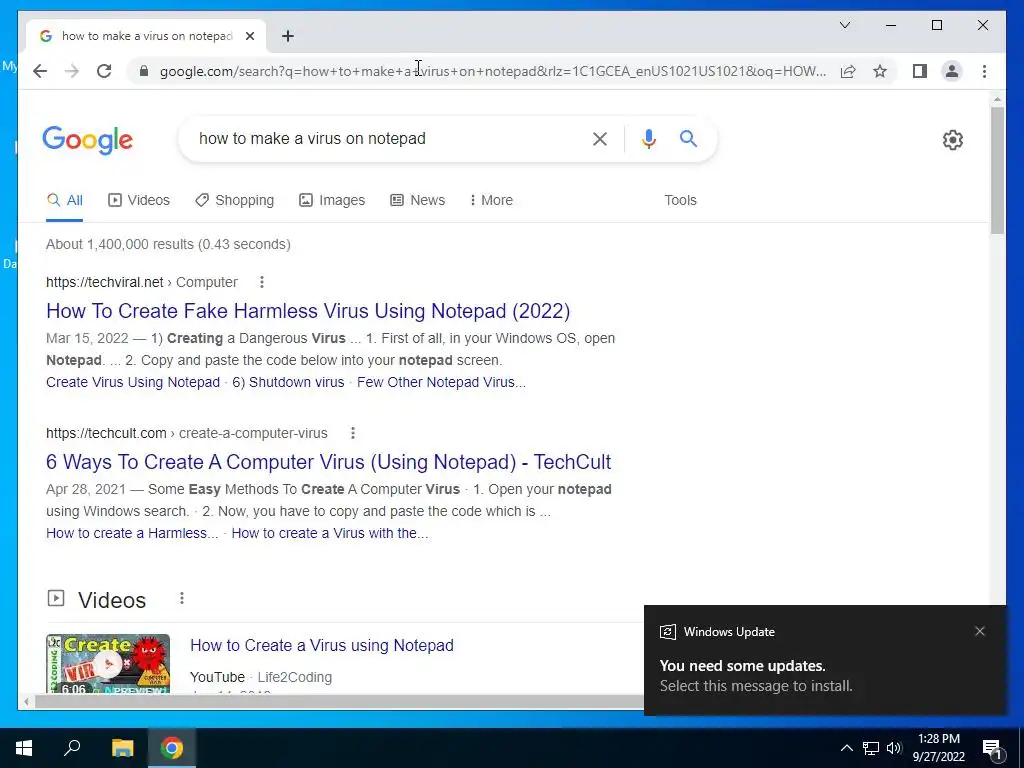Click the volume speaker tray icon
Screen dimensions: 1024x768
[894, 748]
